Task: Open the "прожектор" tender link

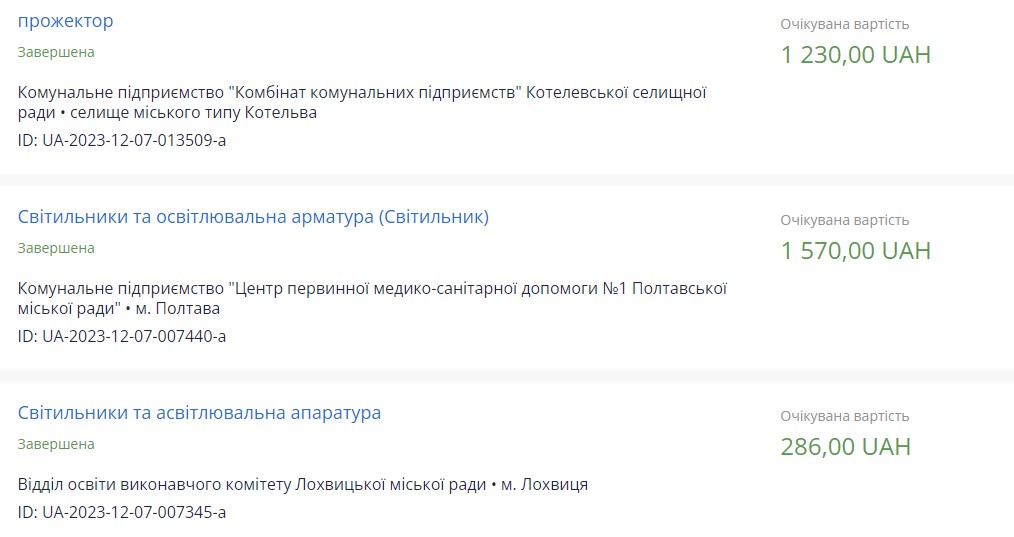Action: pyautogui.click(x=66, y=21)
